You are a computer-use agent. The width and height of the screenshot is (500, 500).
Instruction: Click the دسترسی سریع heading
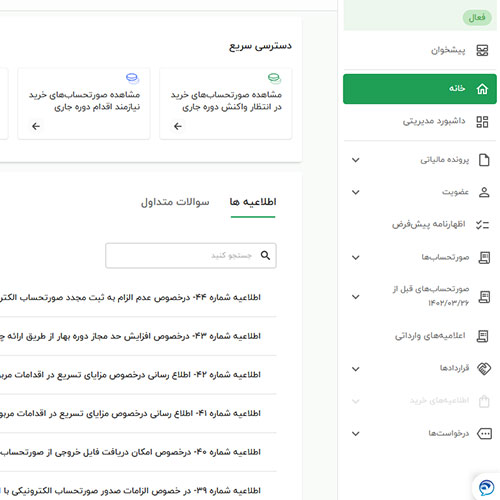pyautogui.click(x=260, y=46)
